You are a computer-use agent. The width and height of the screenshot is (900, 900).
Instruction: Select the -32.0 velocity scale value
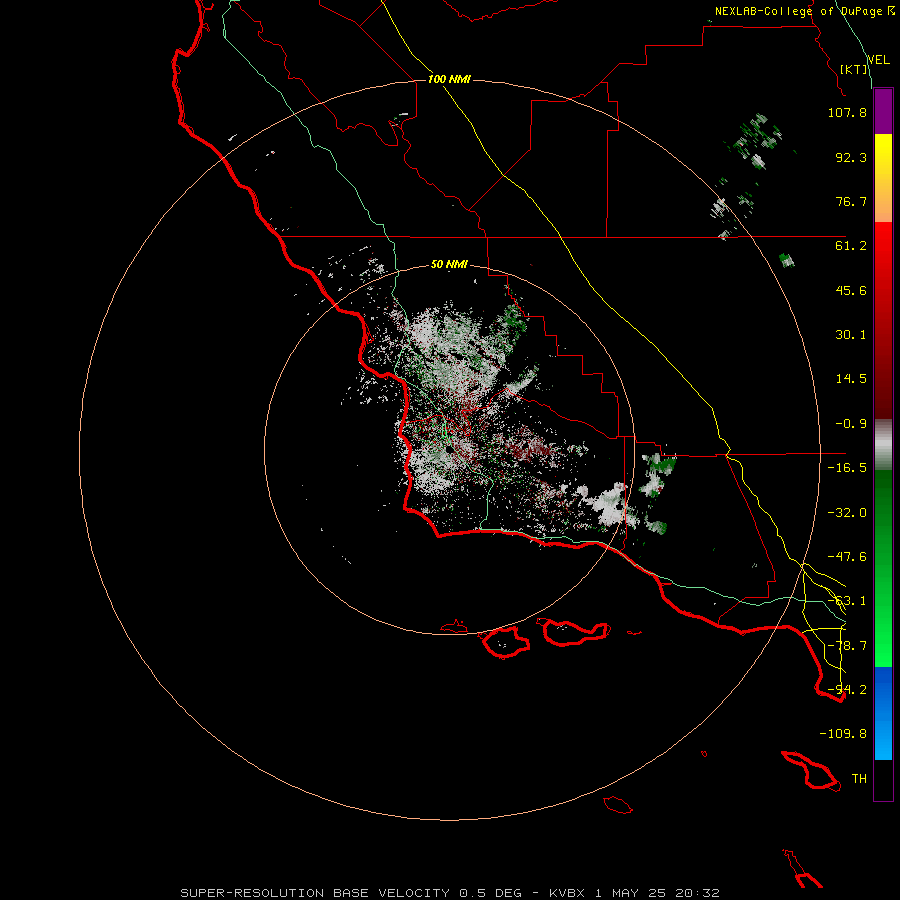[847, 513]
